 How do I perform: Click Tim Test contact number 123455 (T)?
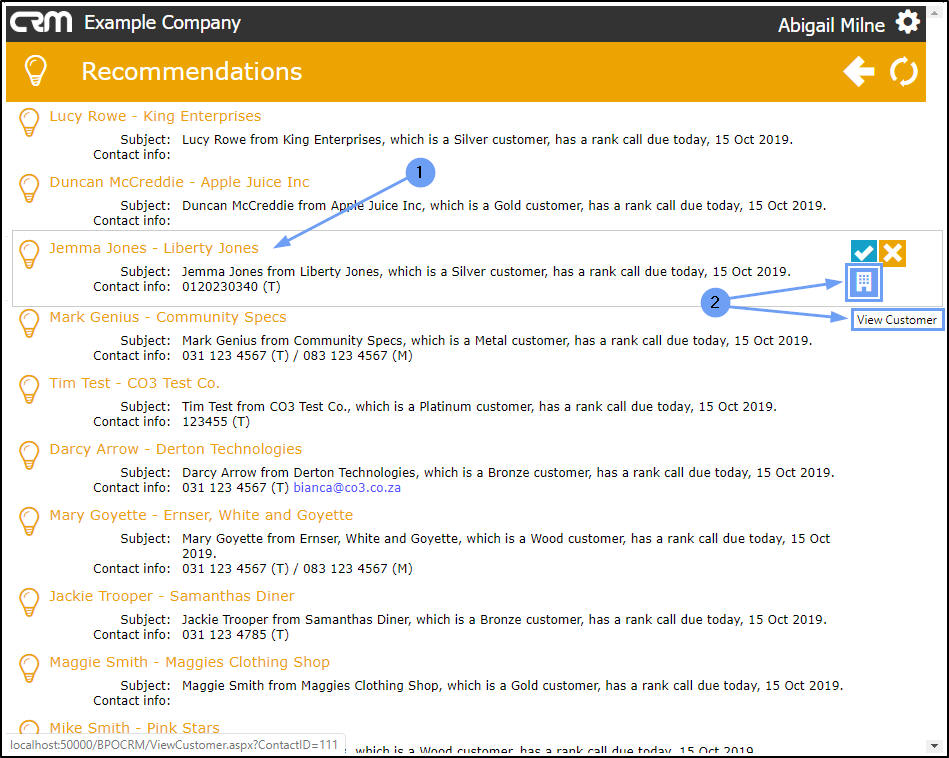216,421
